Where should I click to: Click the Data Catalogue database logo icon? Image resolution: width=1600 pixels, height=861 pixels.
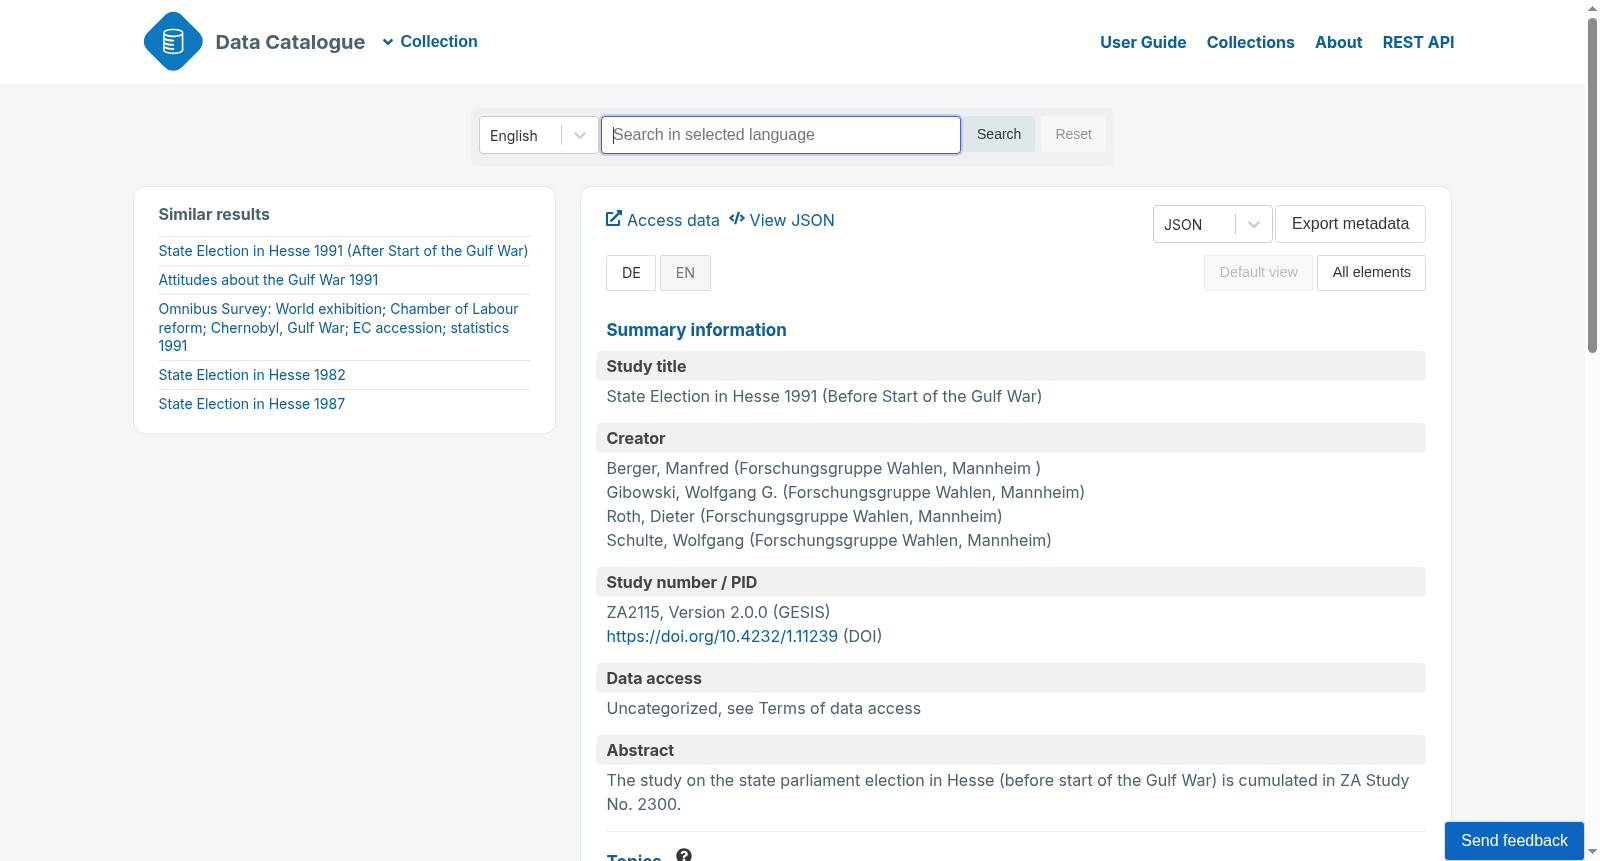tap(173, 41)
